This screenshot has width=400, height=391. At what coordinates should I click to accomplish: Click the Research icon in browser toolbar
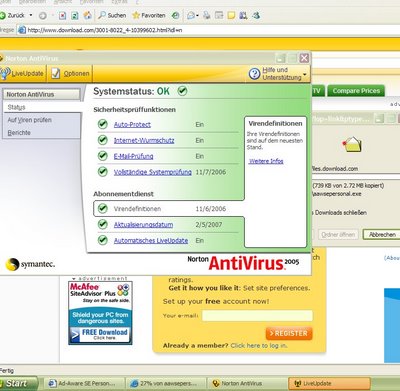tap(243, 15)
